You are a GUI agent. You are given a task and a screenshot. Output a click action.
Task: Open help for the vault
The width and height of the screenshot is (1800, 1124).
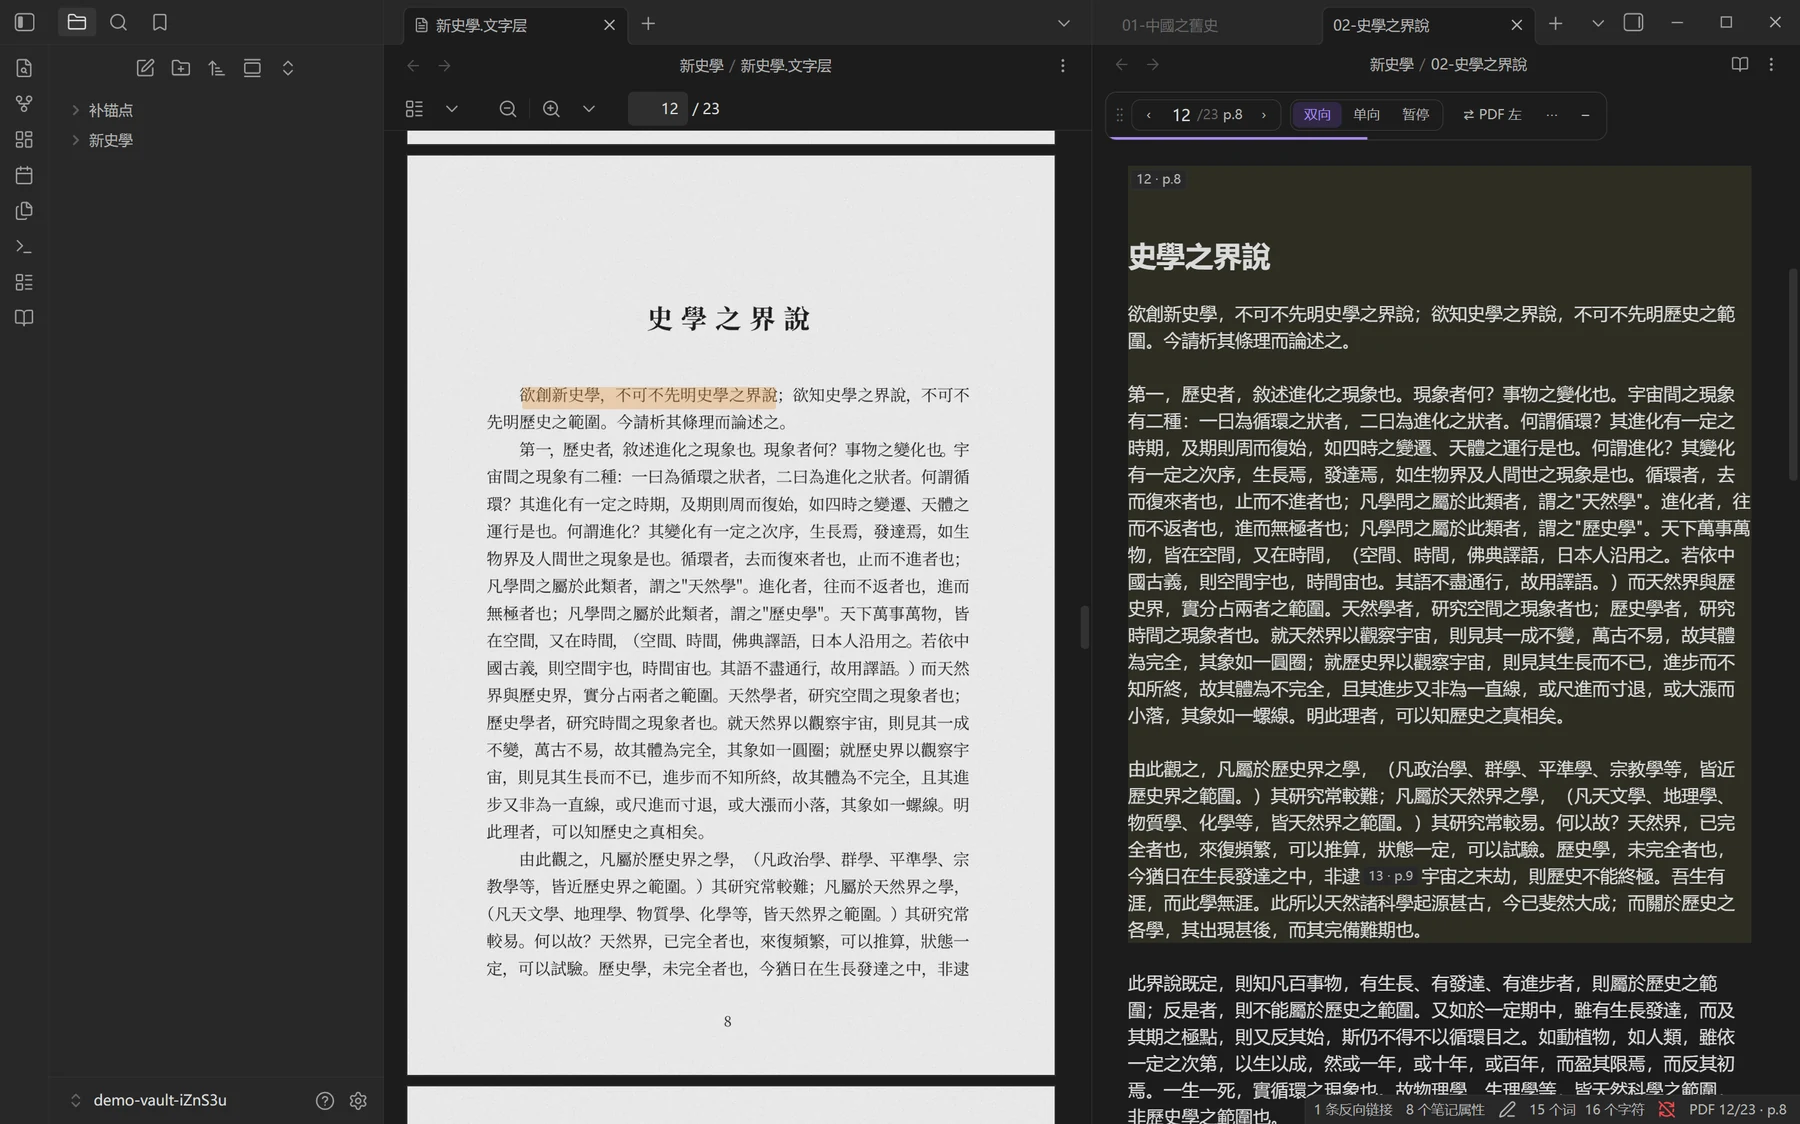click(325, 1100)
